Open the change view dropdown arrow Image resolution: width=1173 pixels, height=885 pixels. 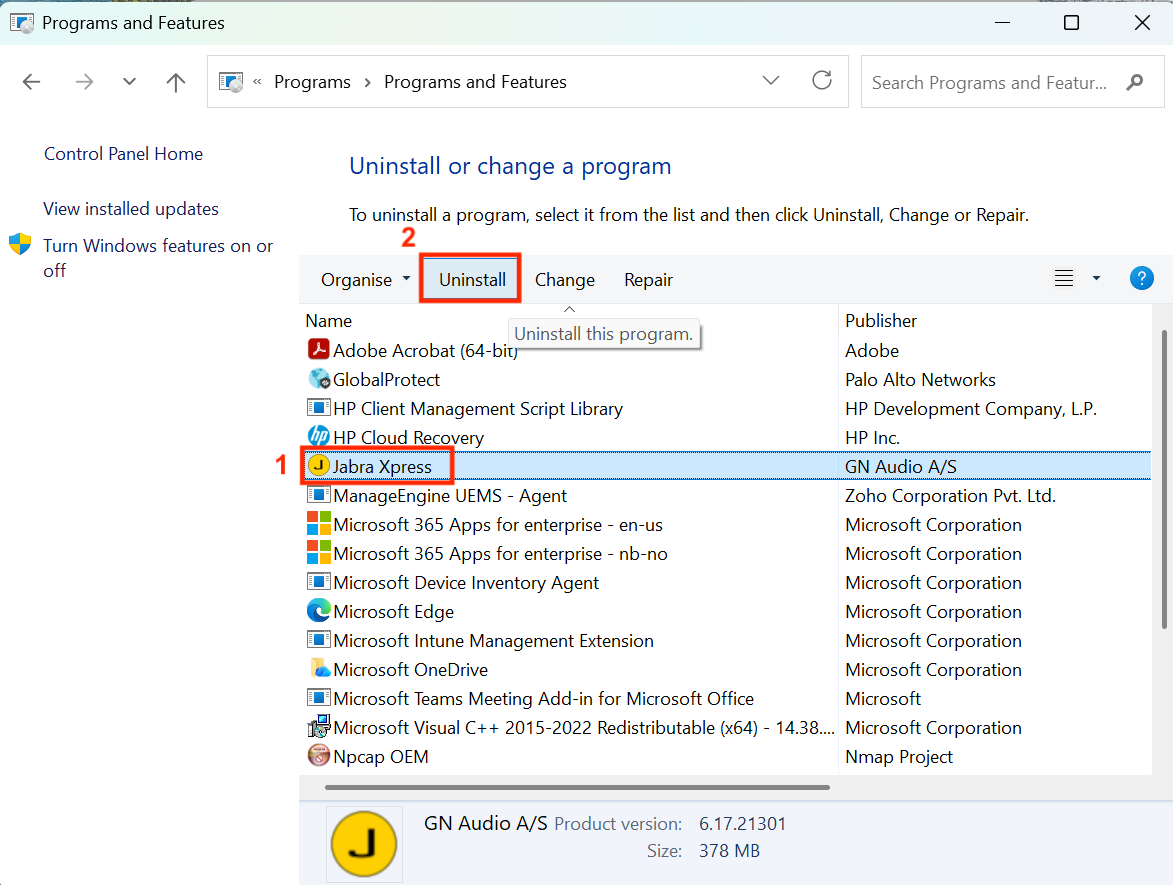coord(1096,278)
